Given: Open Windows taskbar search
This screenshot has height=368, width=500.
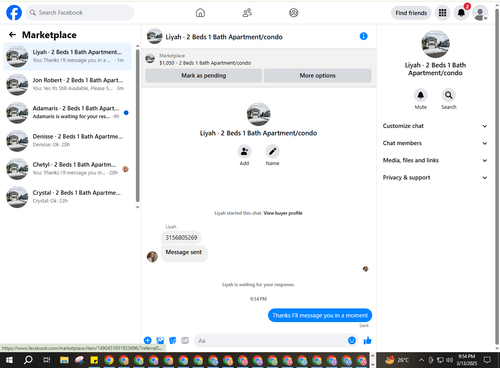Looking at the screenshot, I should click(x=28, y=360).
